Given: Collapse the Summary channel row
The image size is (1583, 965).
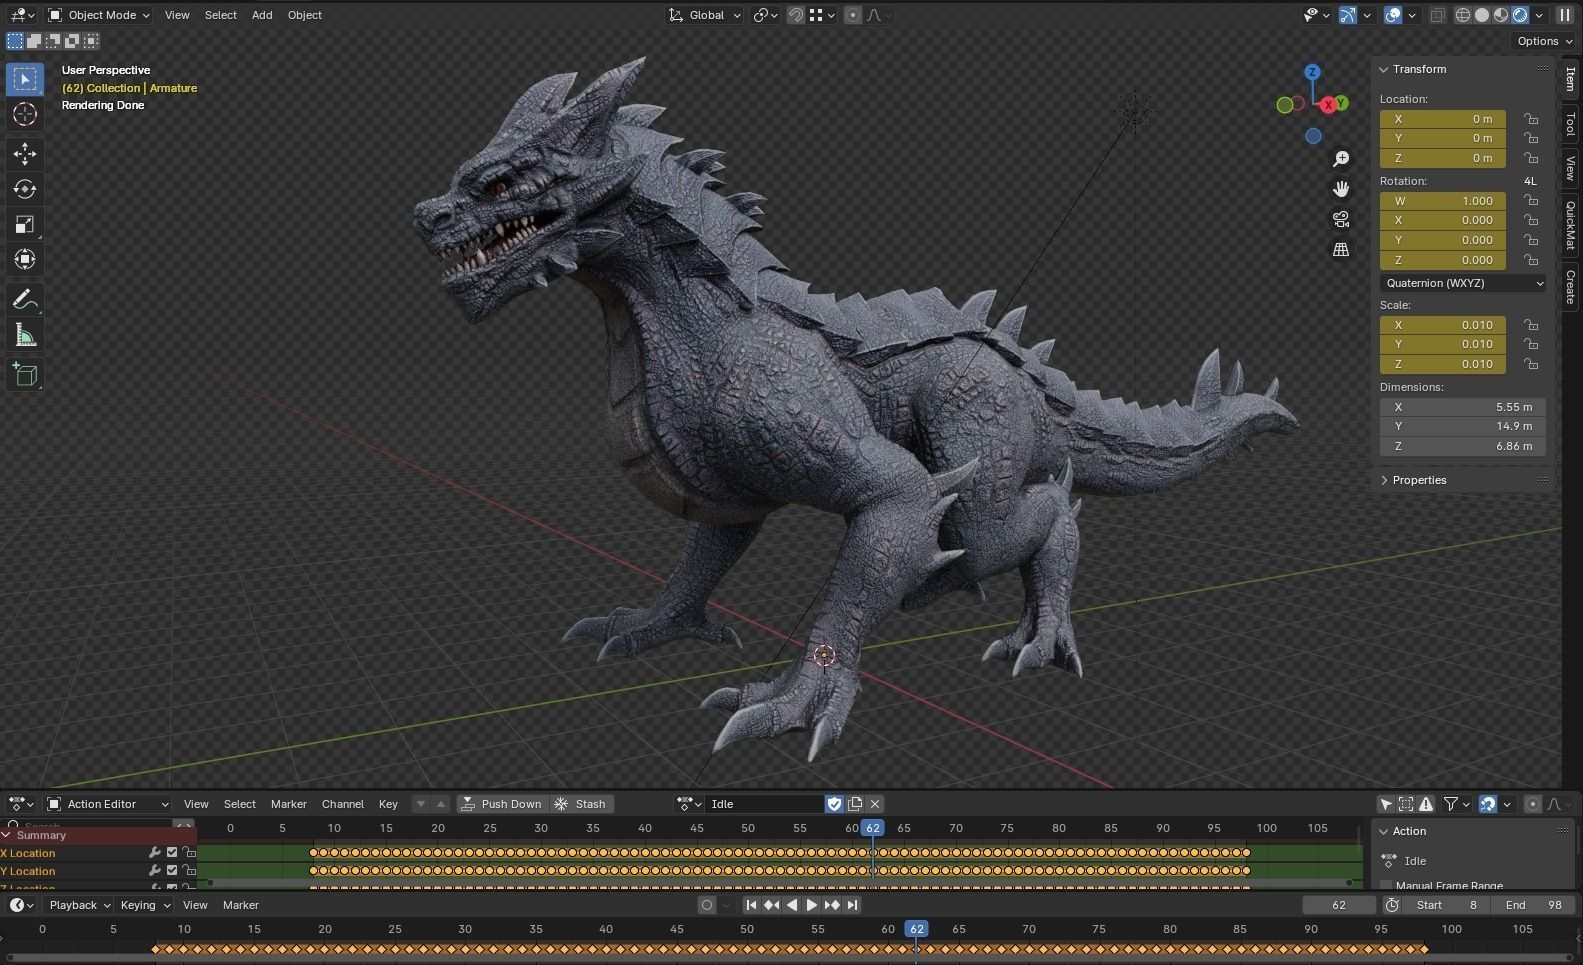Looking at the screenshot, I should point(7,835).
